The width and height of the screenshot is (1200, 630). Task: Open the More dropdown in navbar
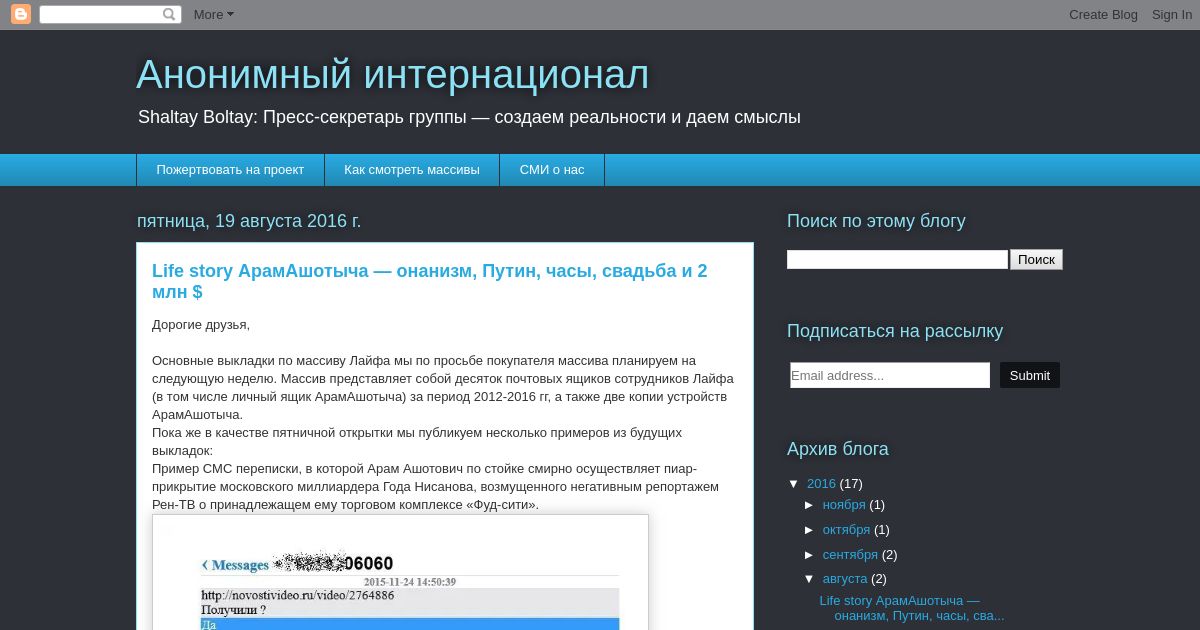point(213,14)
